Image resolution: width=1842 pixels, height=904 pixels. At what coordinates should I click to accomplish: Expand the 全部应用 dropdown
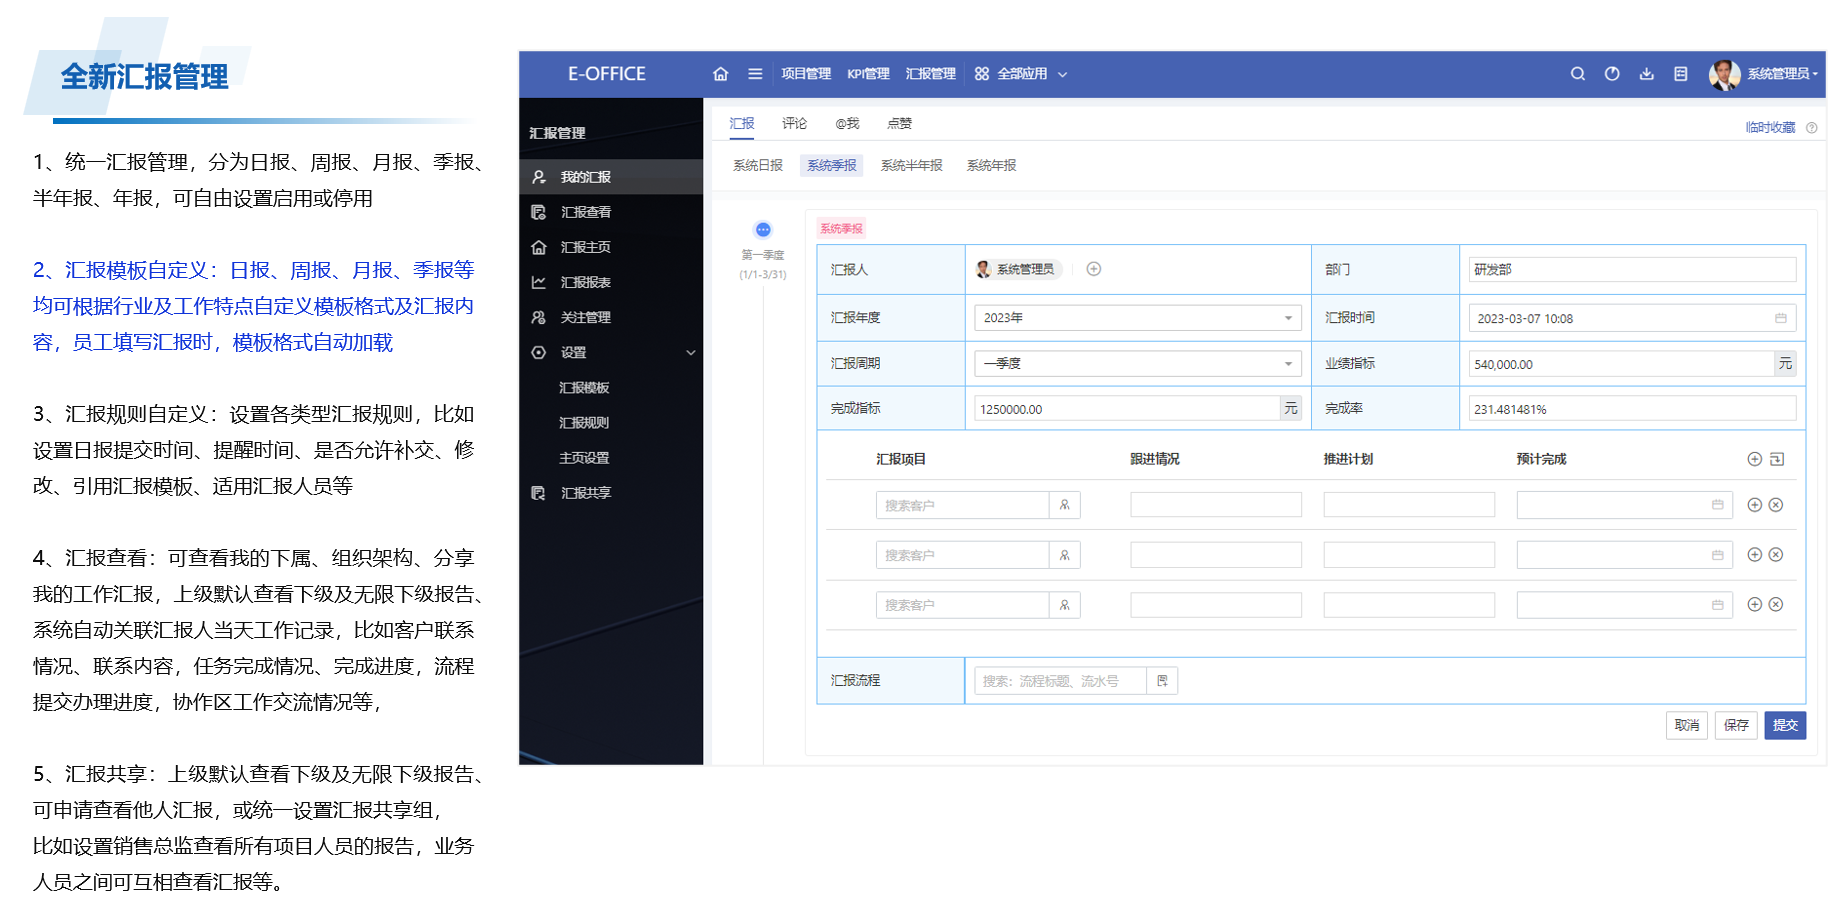(1021, 74)
